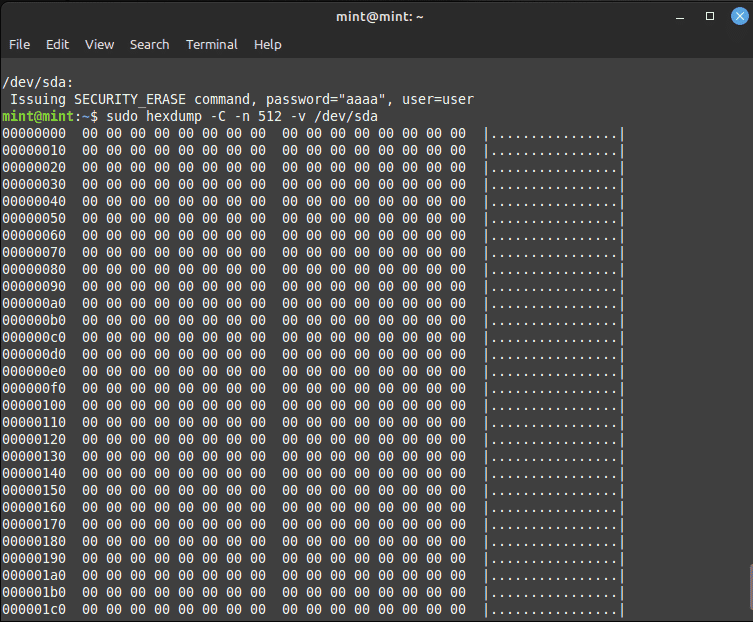Click offset 000000f0 in hexdump

[x=34, y=389]
